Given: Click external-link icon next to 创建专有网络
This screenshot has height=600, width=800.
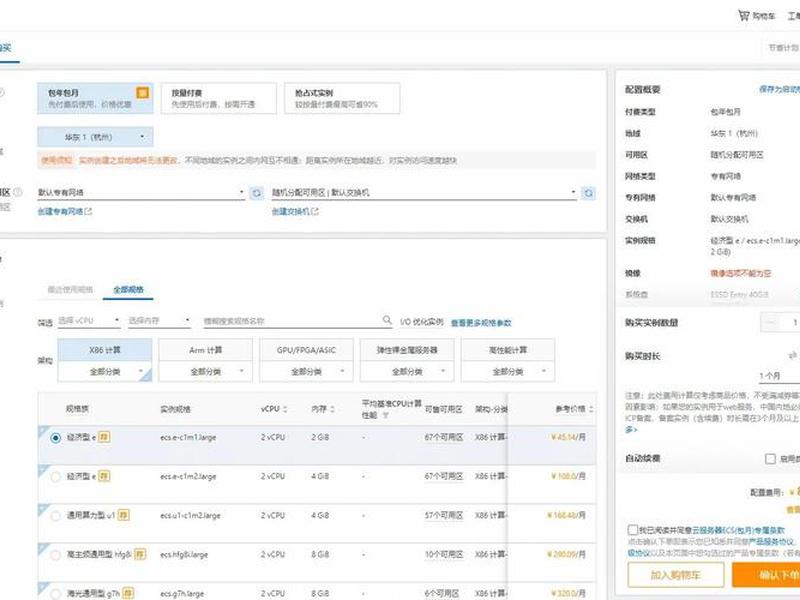Looking at the screenshot, I should [89, 211].
